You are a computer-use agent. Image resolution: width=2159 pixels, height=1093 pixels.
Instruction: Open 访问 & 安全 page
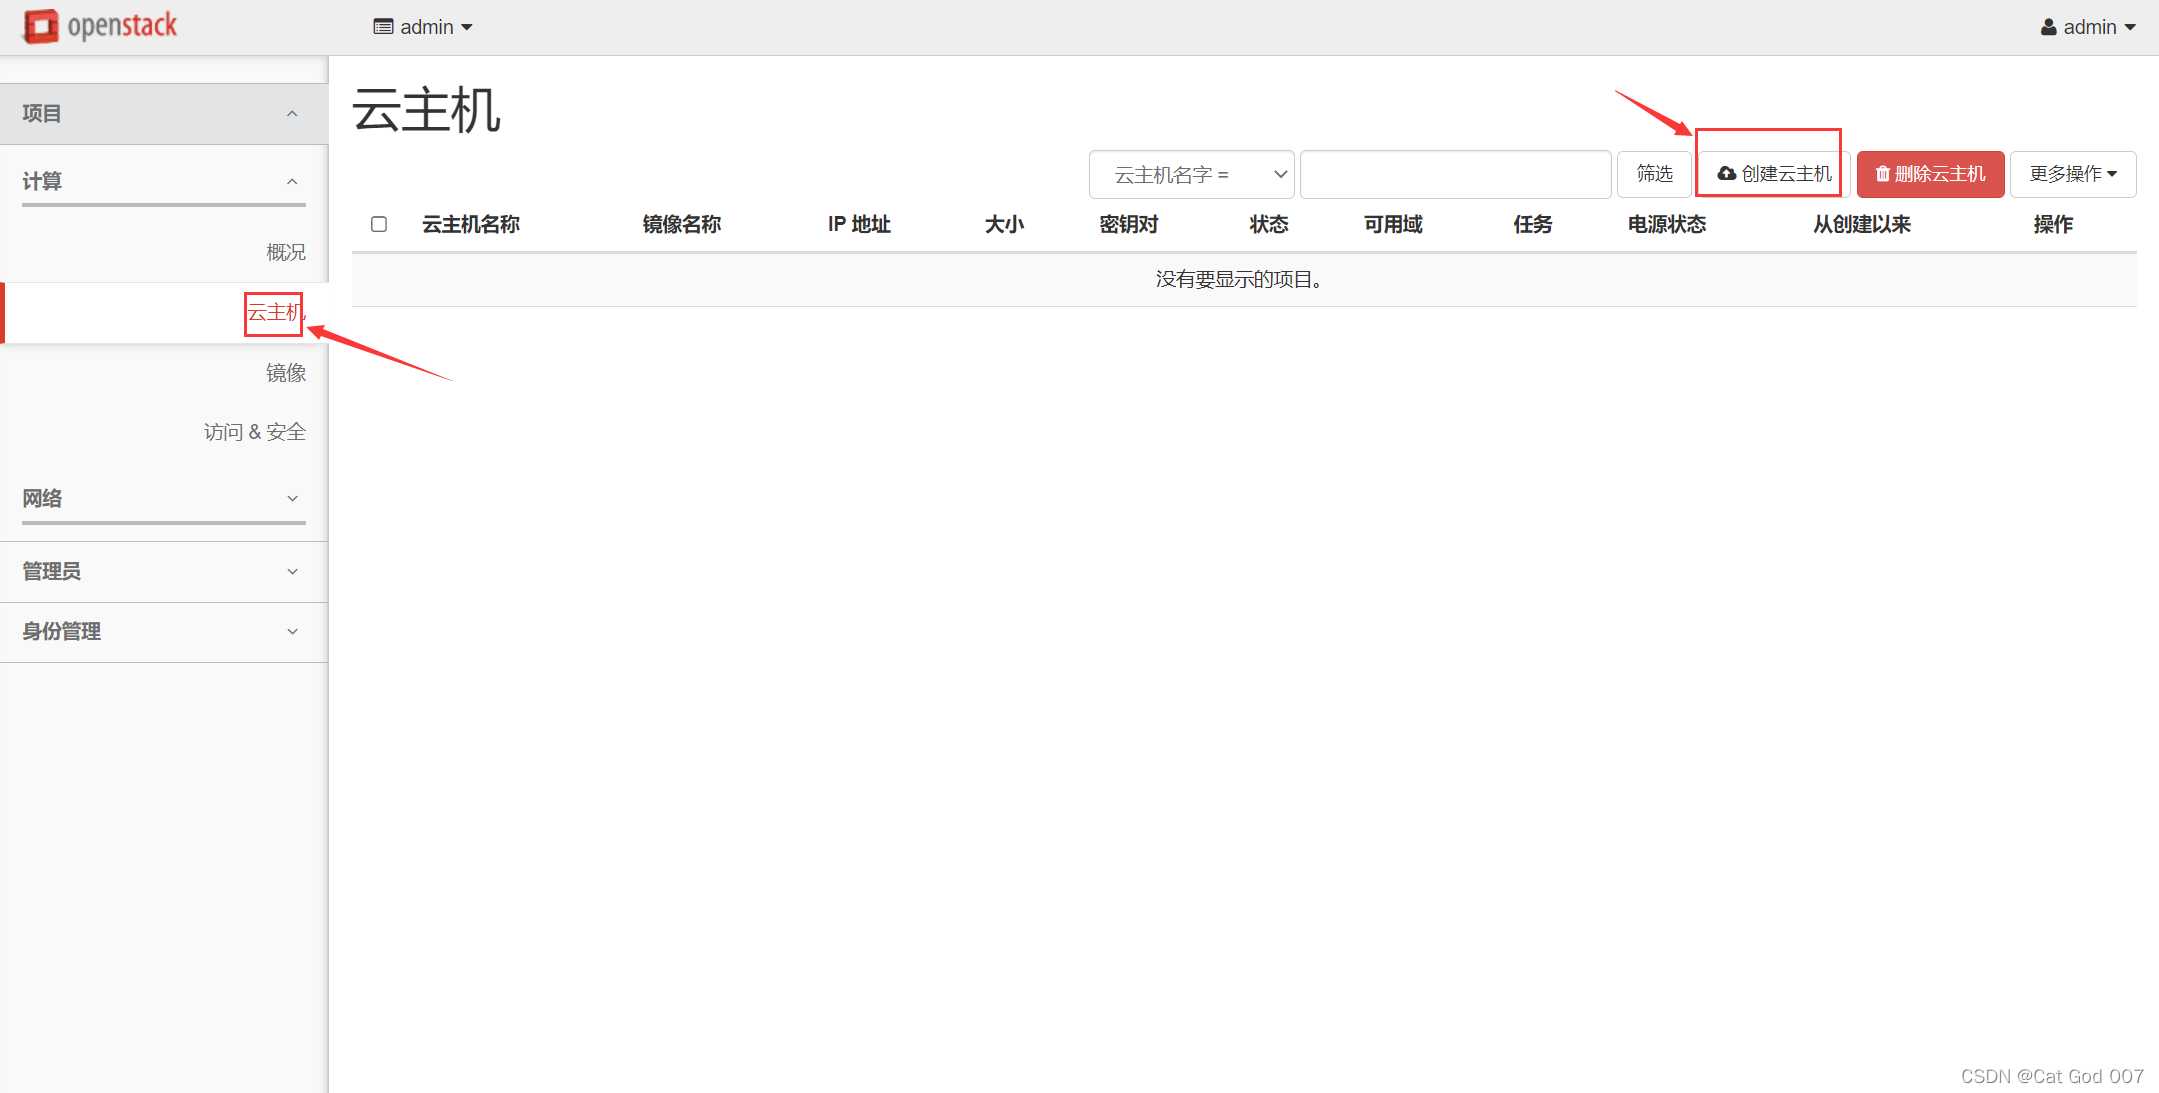pos(254,432)
